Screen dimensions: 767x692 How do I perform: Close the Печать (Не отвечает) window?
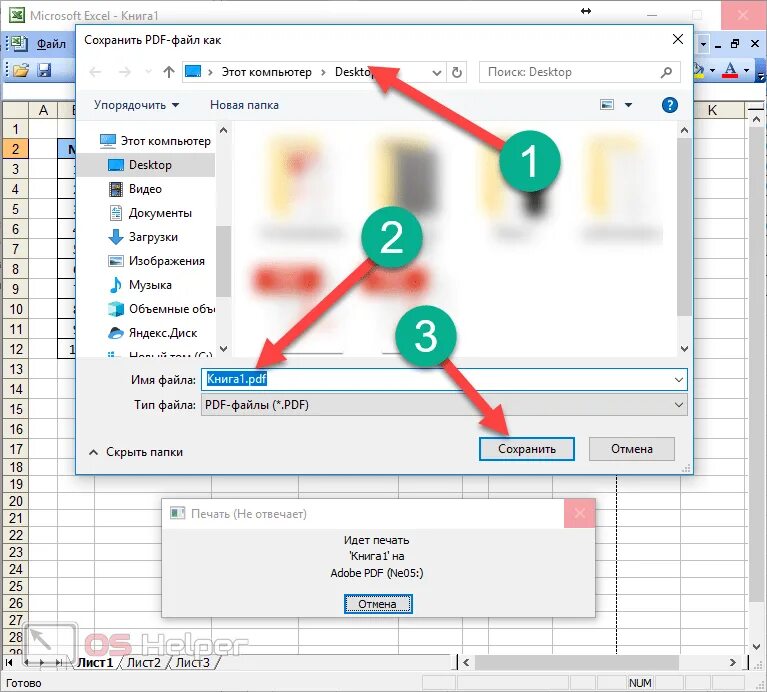580,513
